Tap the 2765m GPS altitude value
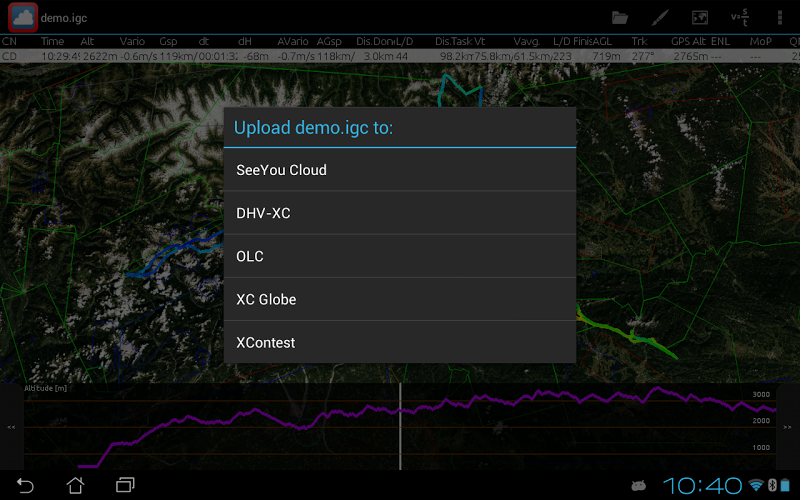This screenshot has height=500, width=800. (x=691, y=56)
